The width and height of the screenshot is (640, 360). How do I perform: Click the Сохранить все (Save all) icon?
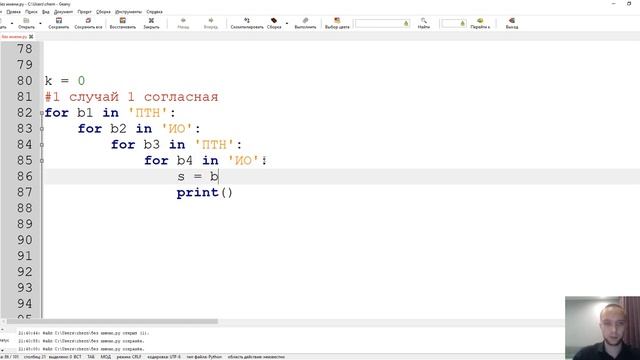[x=88, y=23]
